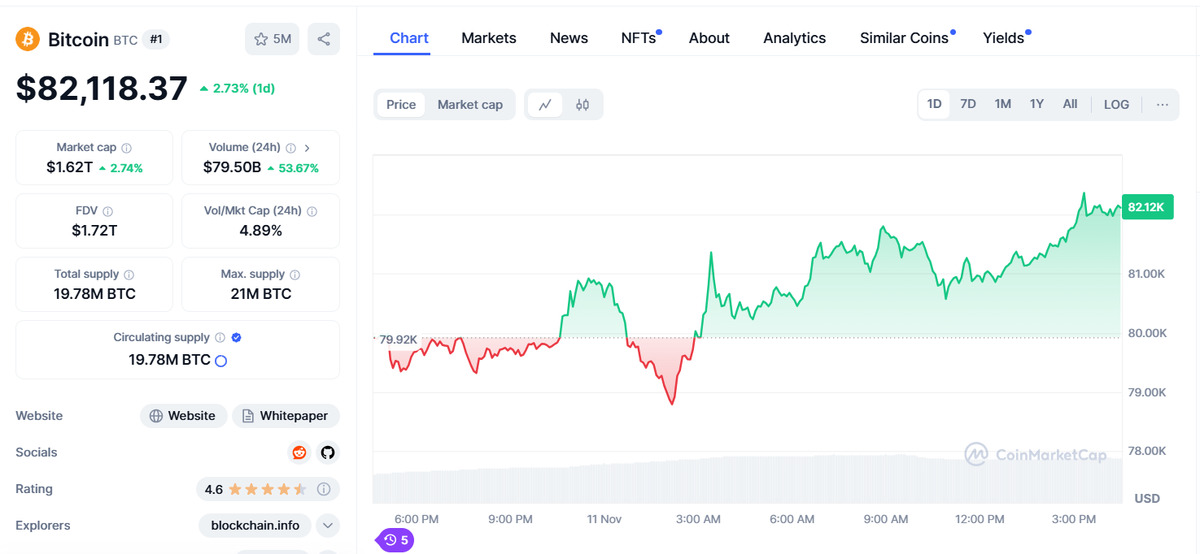Screen dimensions: 1200x554
Task: Switch to the Similar Coins tab
Action: (x=906, y=38)
